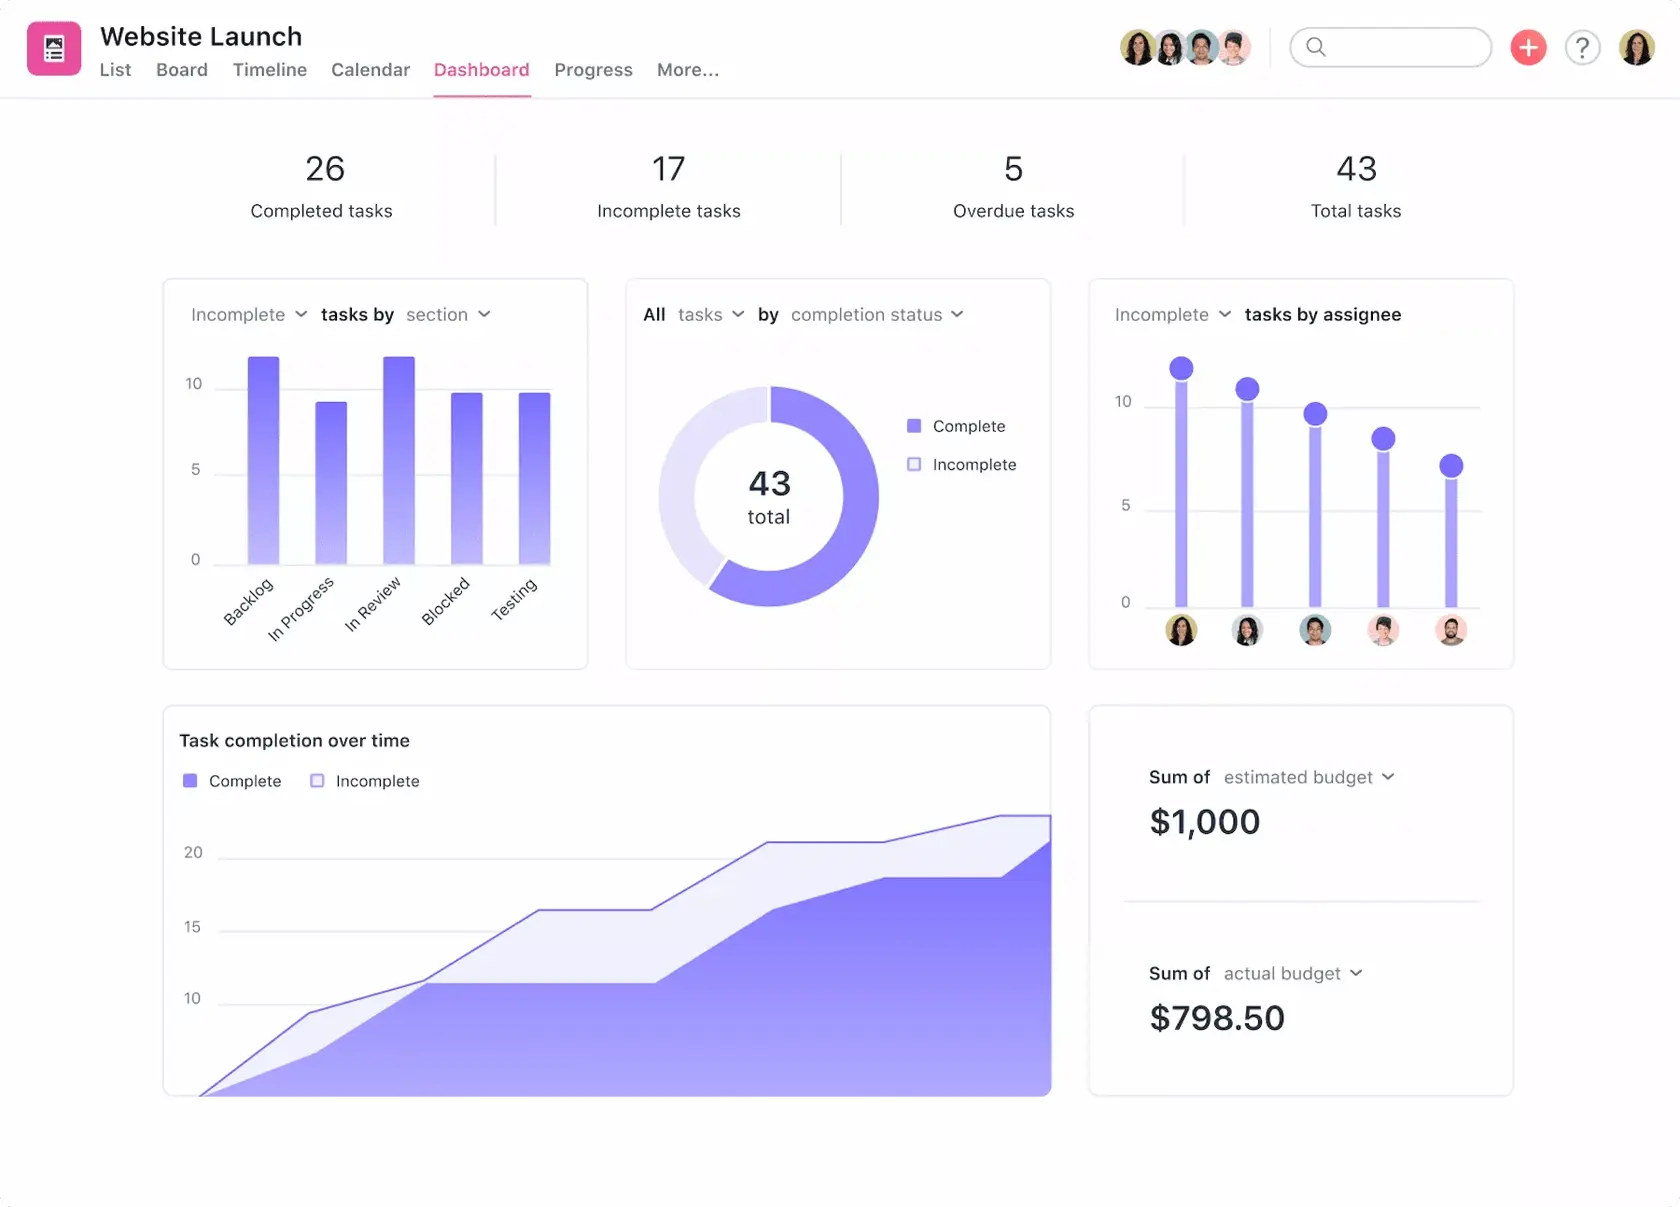This screenshot has width=1680, height=1207.
Task: Toggle the Complete legend in the donut chart
Action: [x=956, y=425]
